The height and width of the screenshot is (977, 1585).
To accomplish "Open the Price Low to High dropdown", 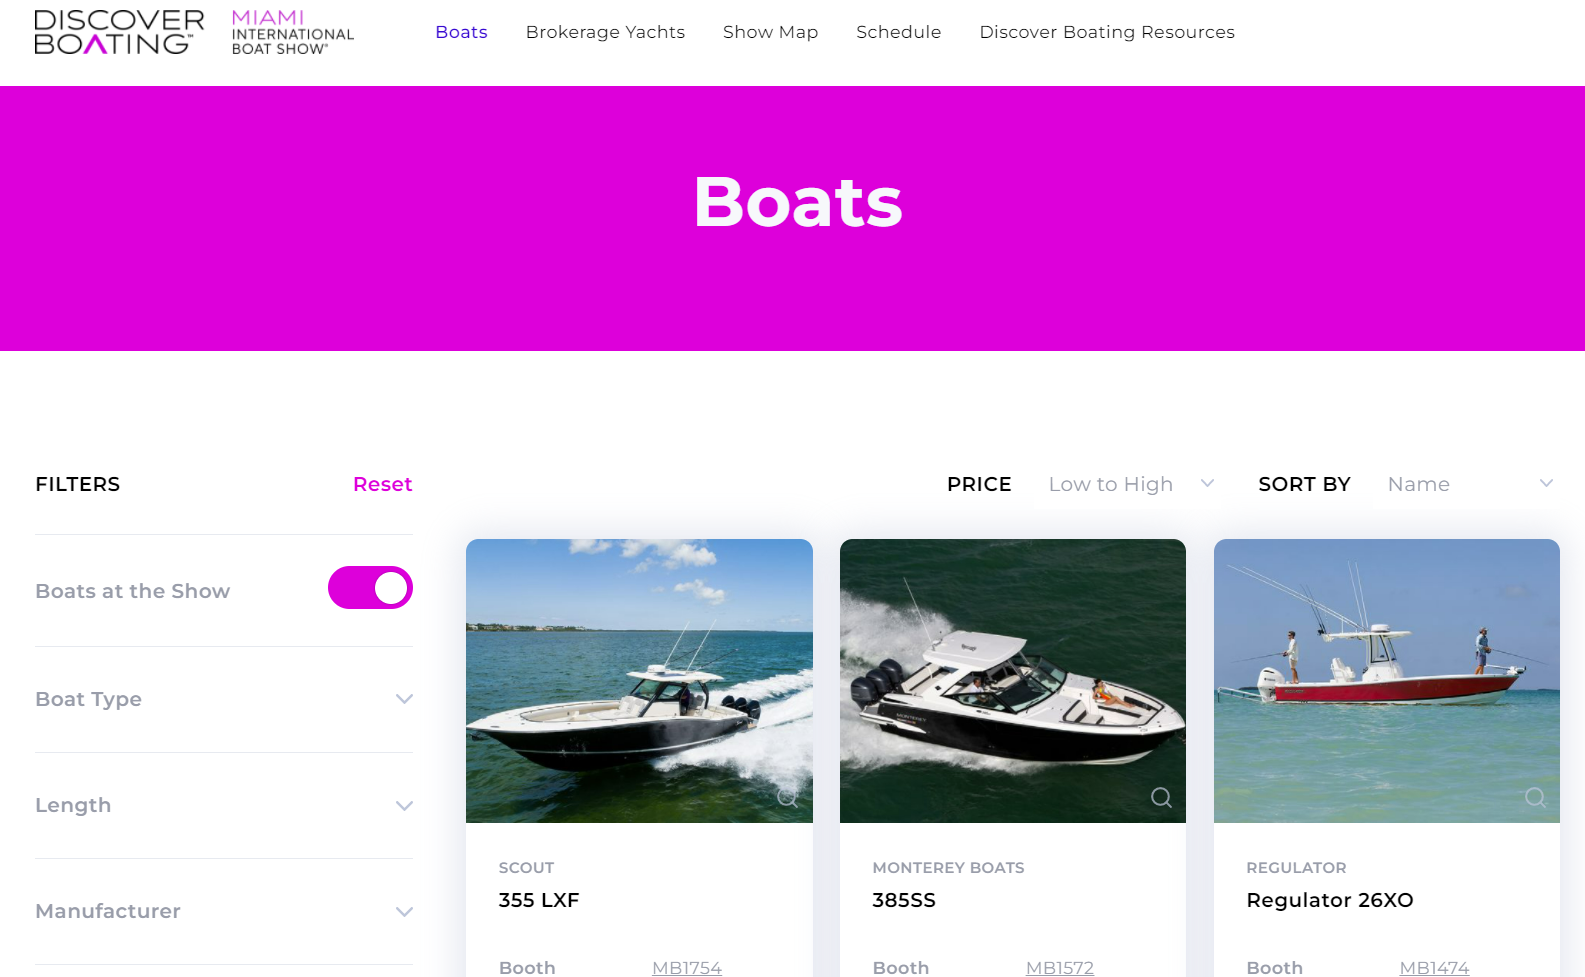I will pos(1131,484).
